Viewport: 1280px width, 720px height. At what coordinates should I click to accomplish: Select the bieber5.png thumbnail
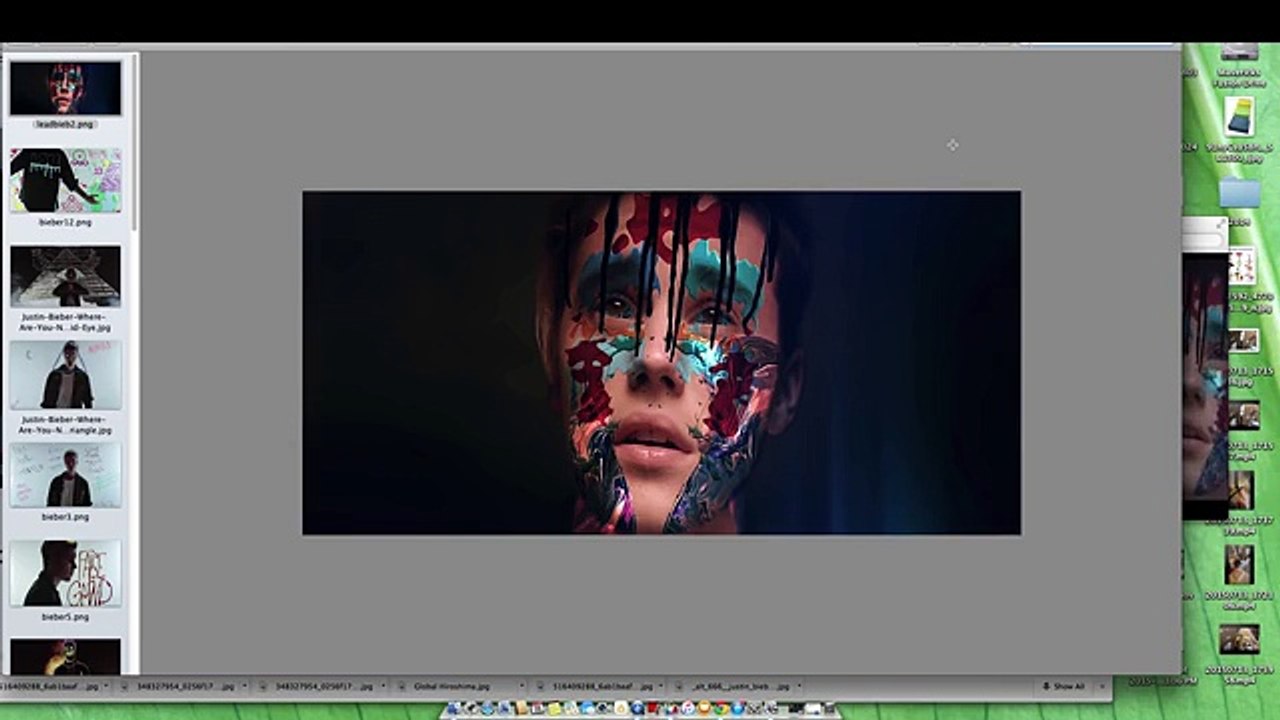65,573
